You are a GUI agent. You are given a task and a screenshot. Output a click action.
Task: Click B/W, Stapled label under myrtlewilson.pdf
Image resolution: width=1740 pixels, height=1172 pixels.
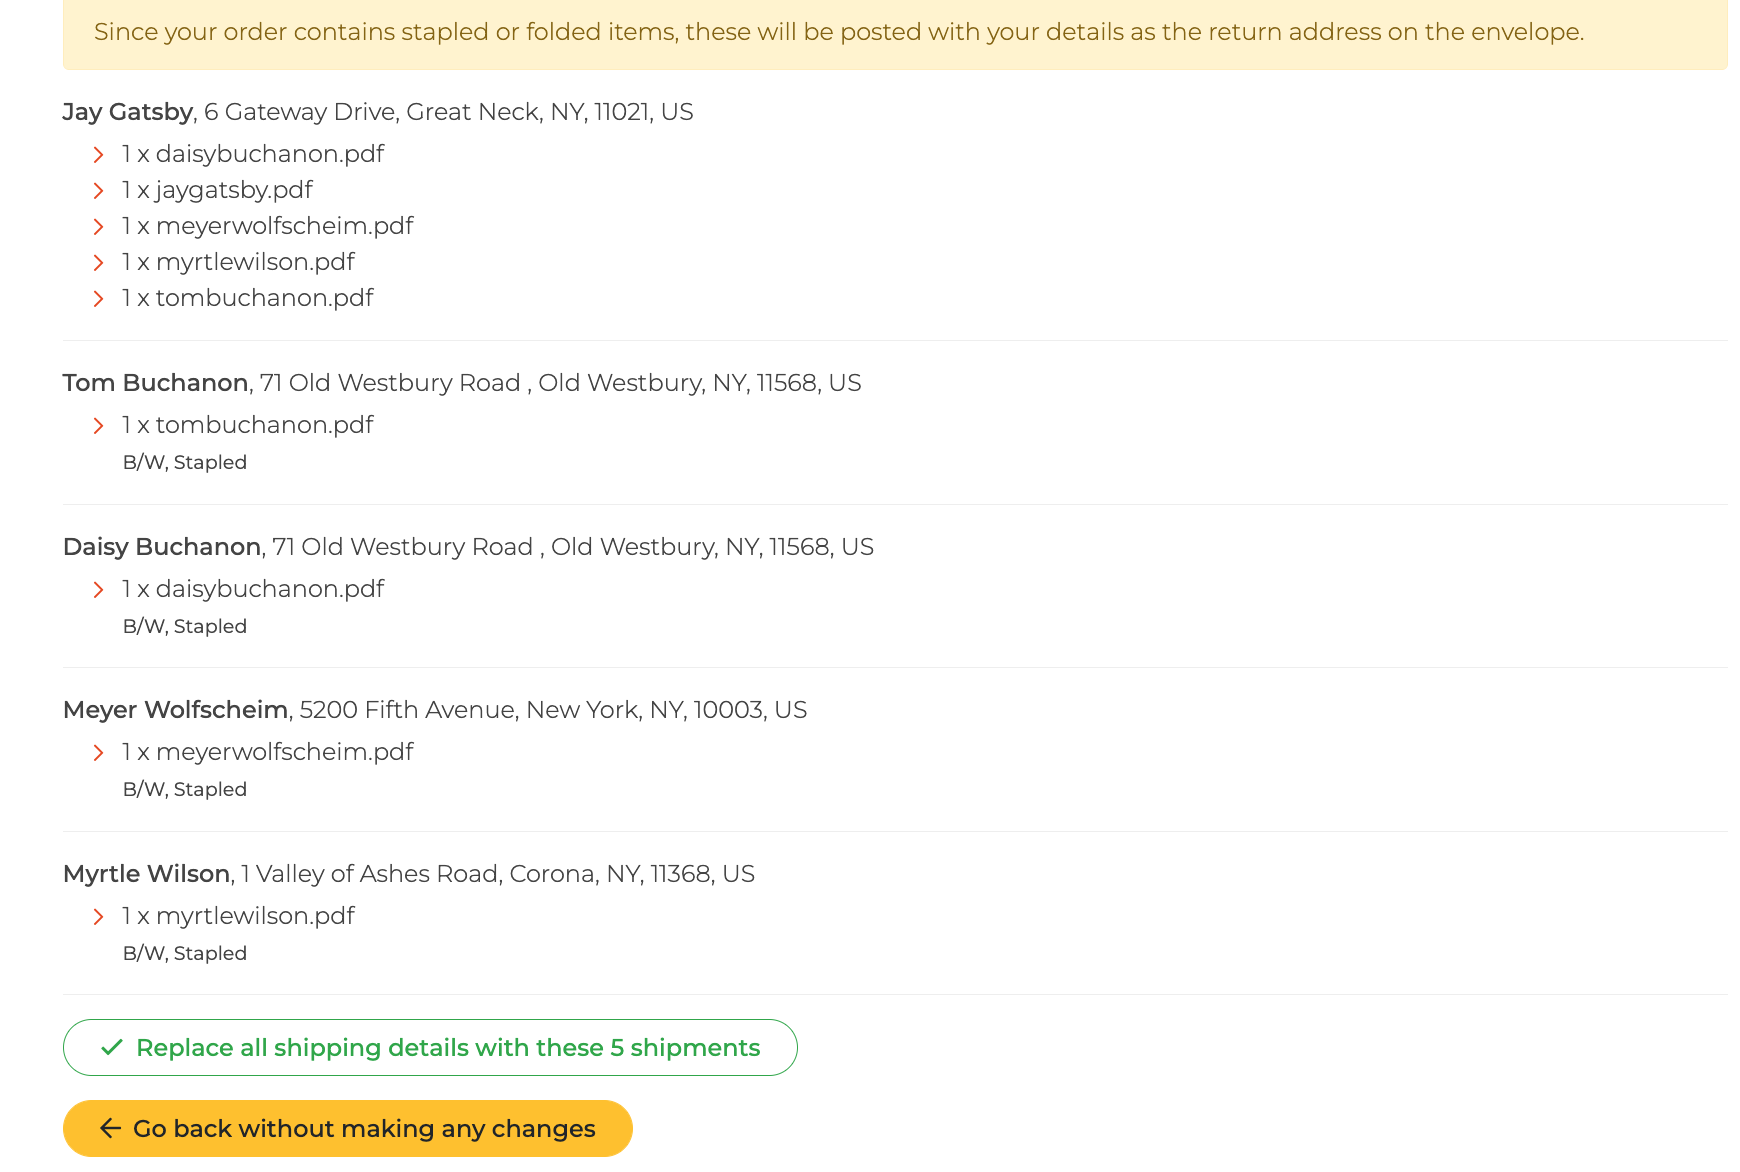tap(185, 953)
